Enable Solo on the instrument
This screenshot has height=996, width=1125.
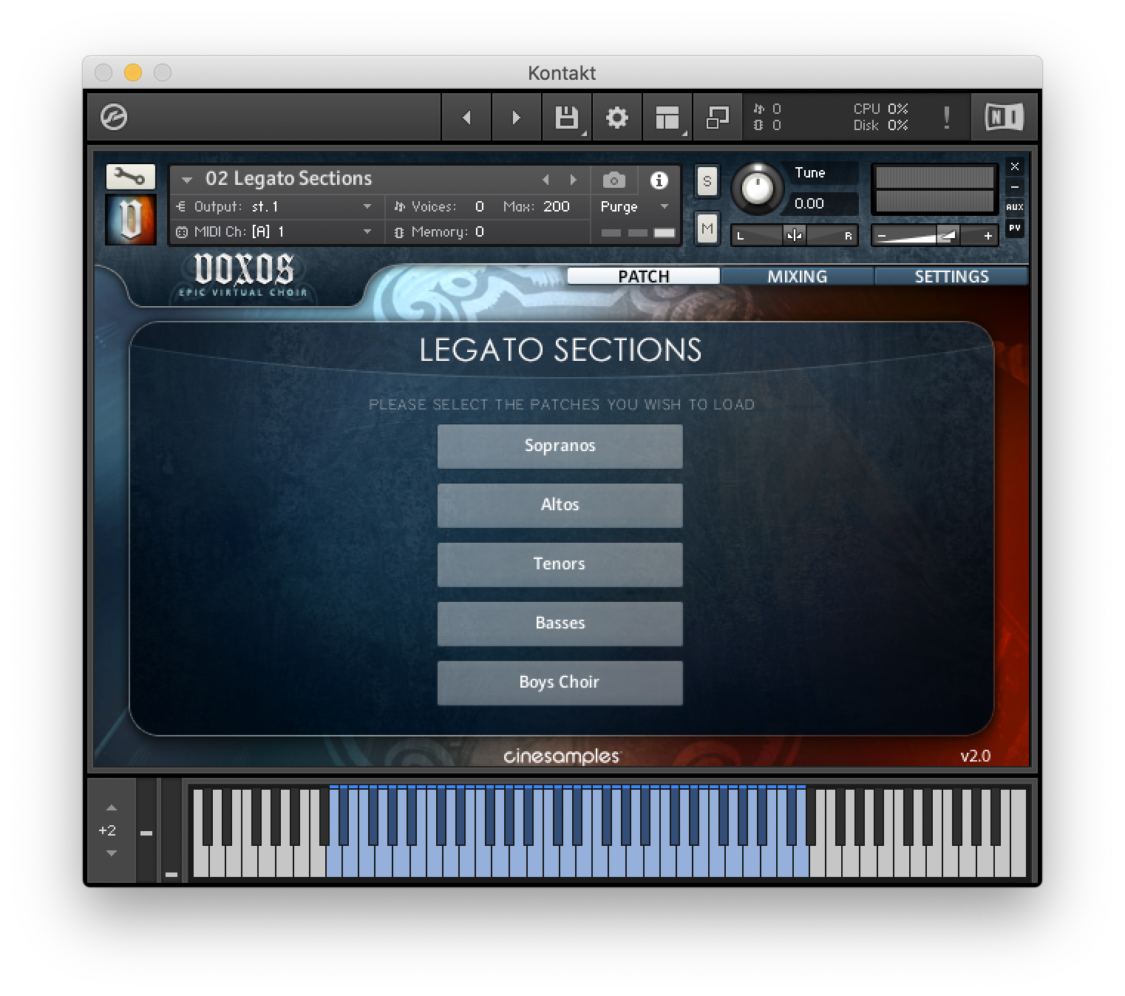pos(707,182)
